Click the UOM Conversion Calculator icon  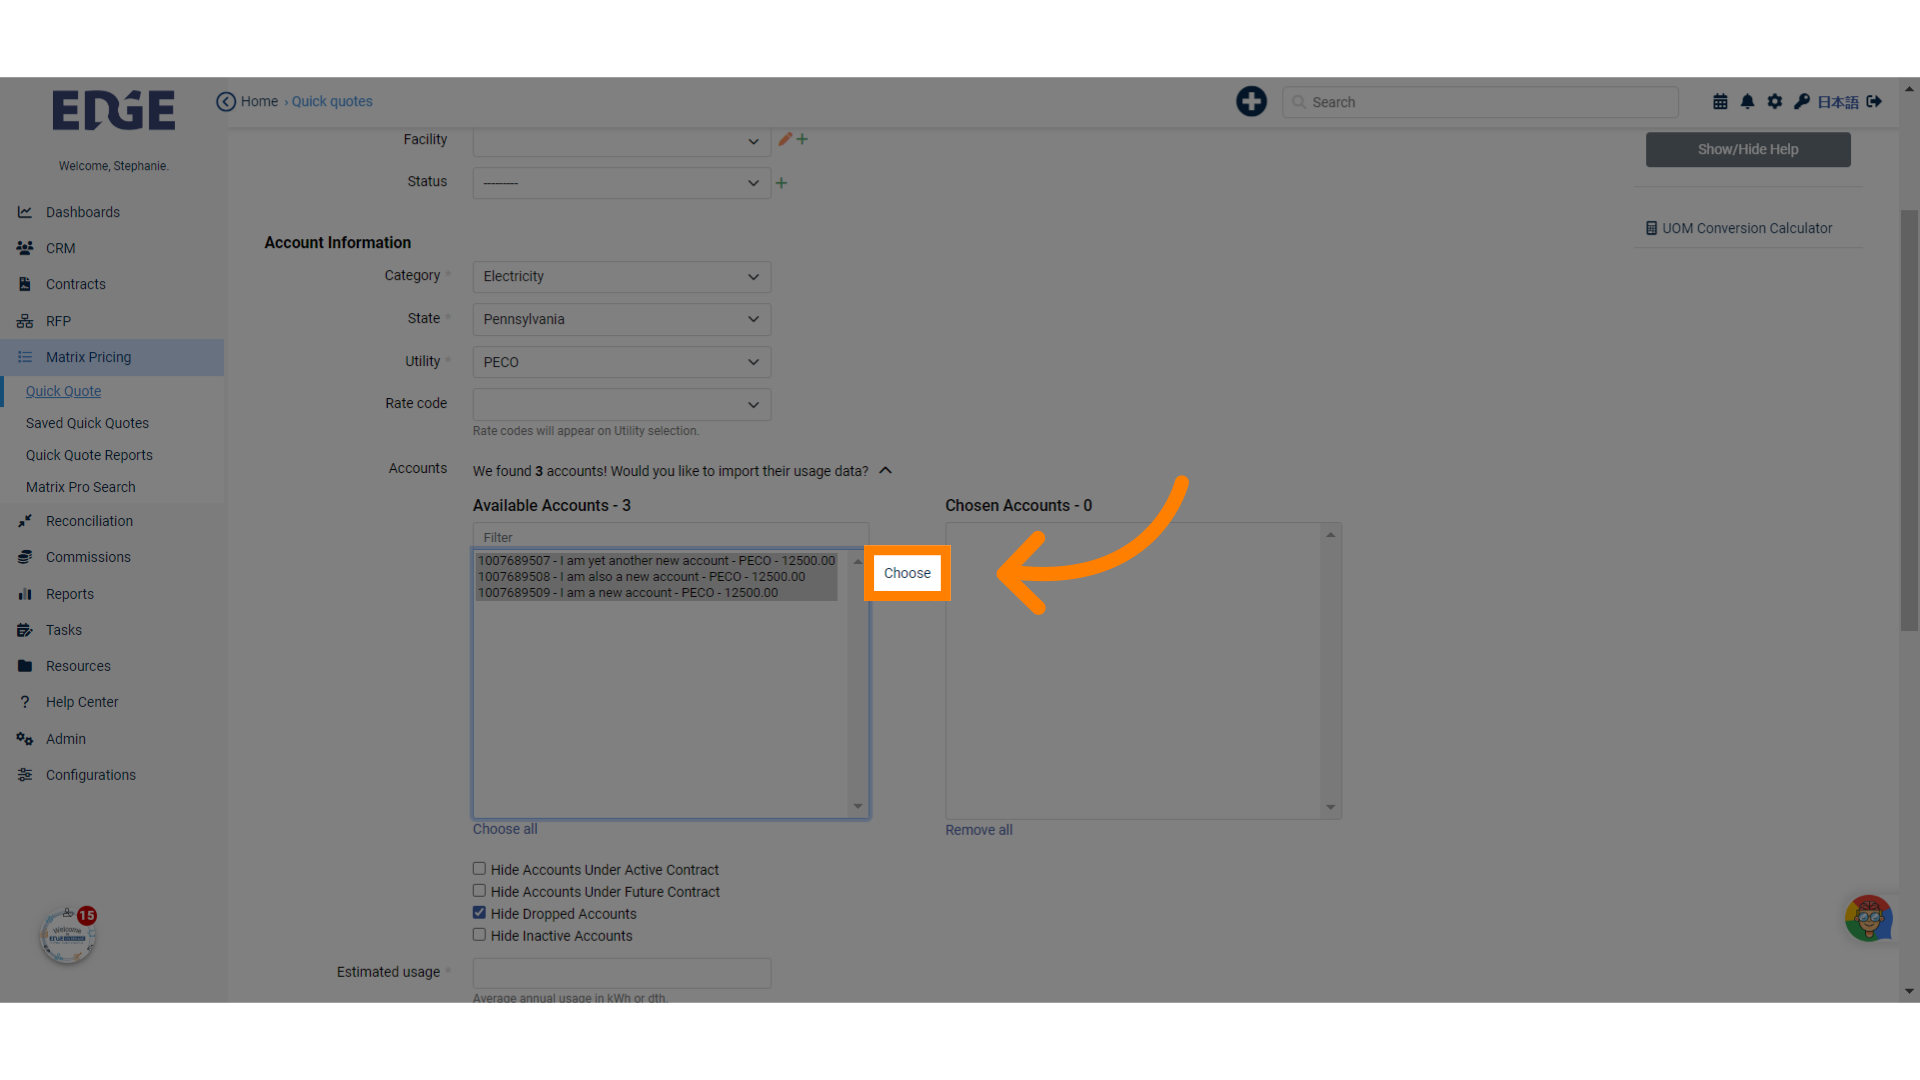click(1651, 228)
